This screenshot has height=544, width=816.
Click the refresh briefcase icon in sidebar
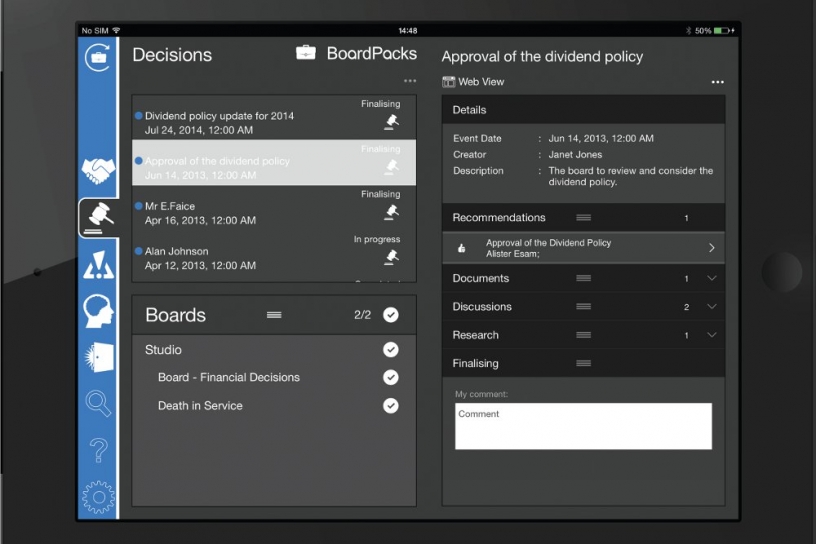point(98,57)
